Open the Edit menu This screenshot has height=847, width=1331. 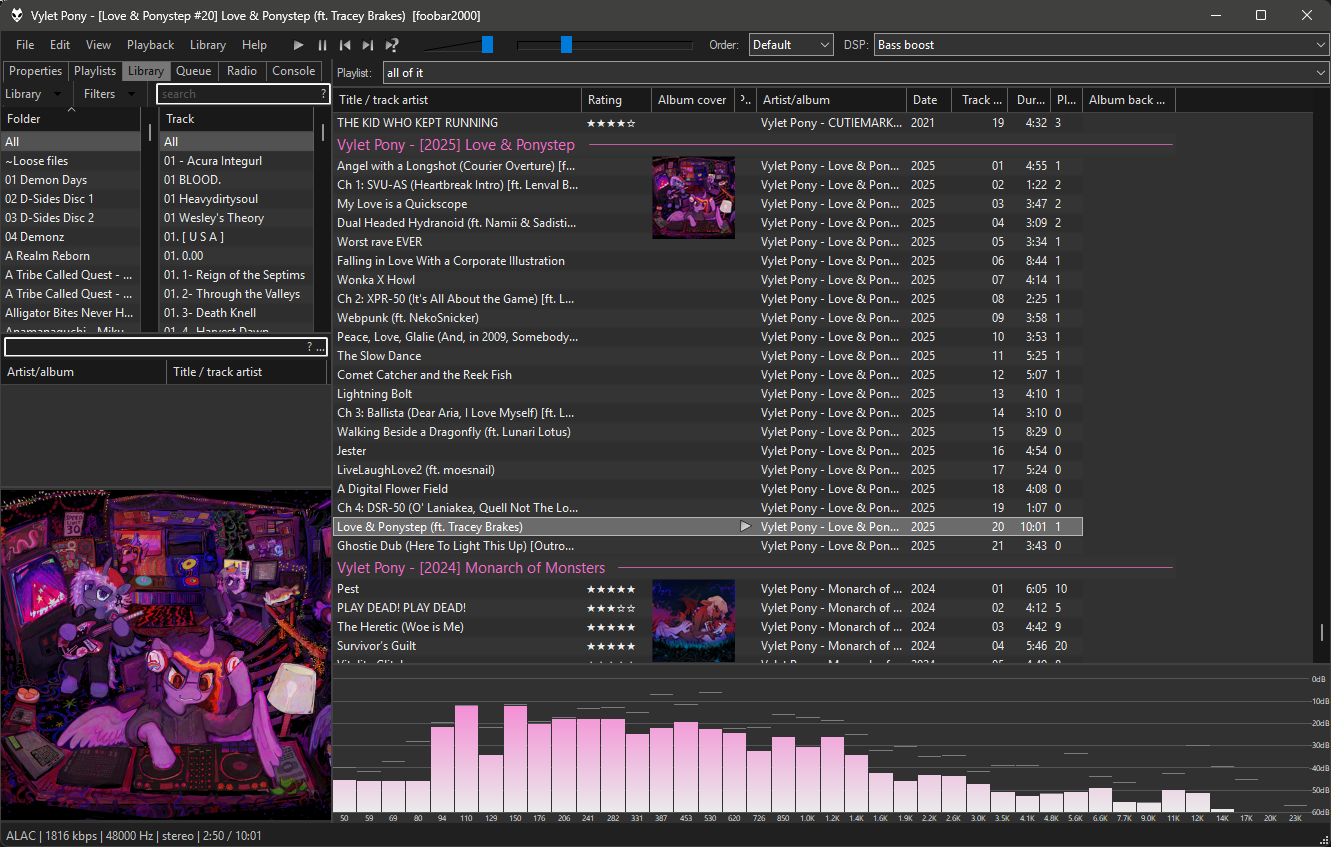pos(60,45)
